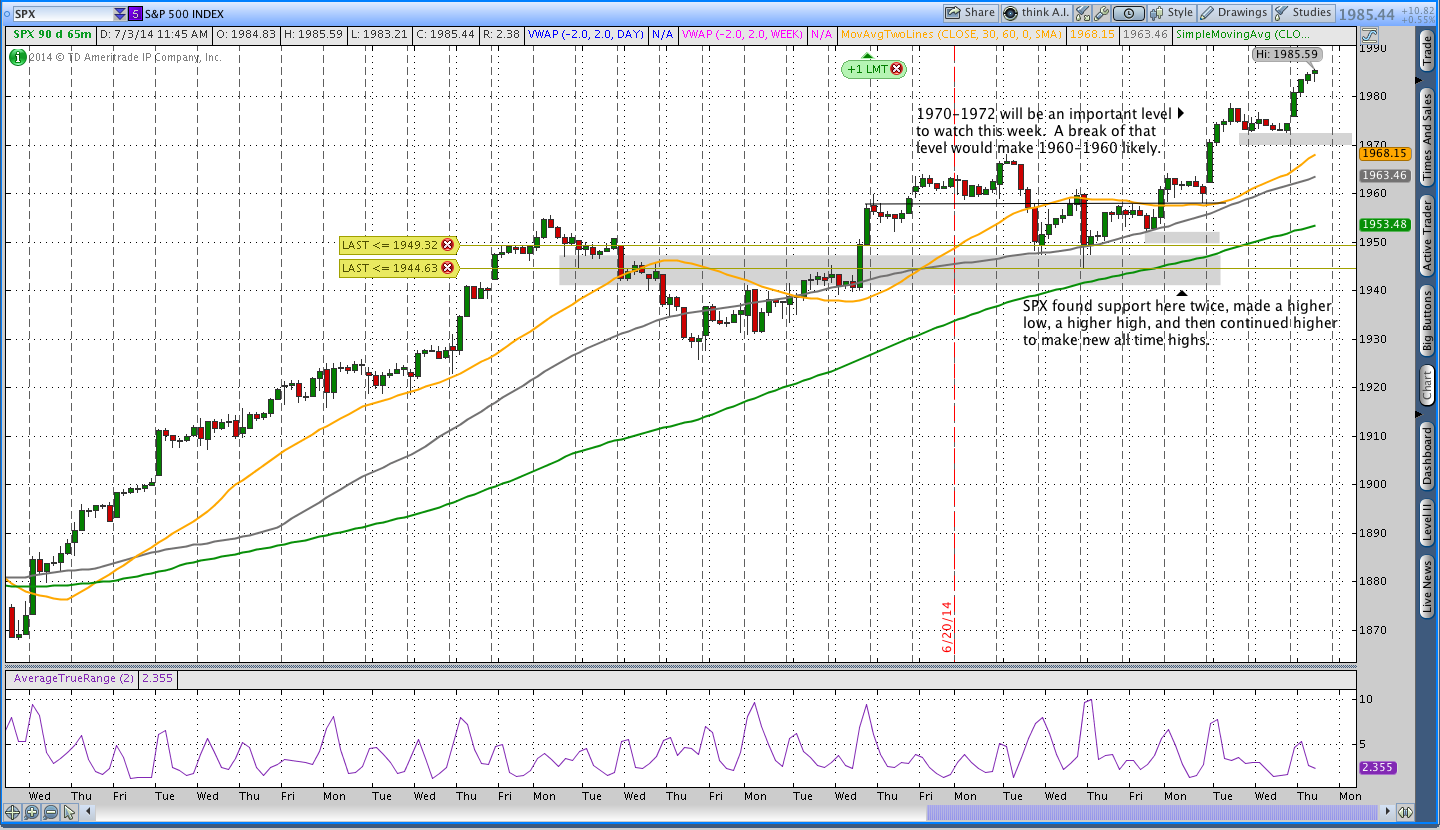Click the crosshair pan tool icon at bottom left
Screen dimensions: 1440x830
click(x=12, y=812)
